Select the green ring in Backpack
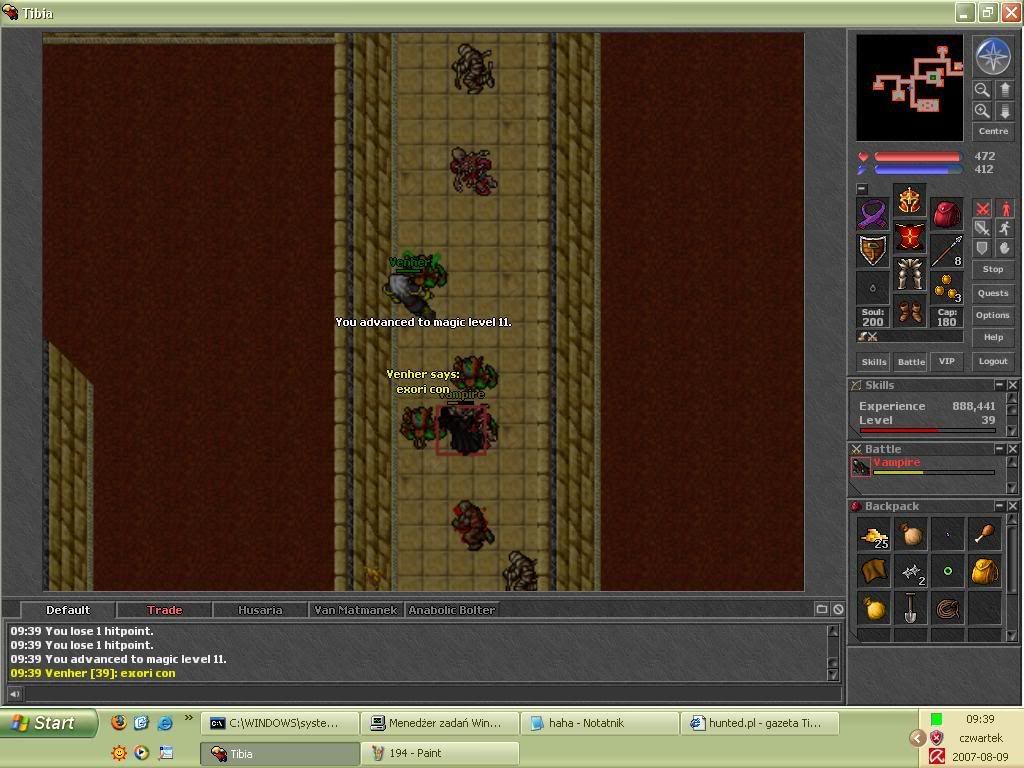Viewport: 1024px width, 768px height. pos(948,572)
